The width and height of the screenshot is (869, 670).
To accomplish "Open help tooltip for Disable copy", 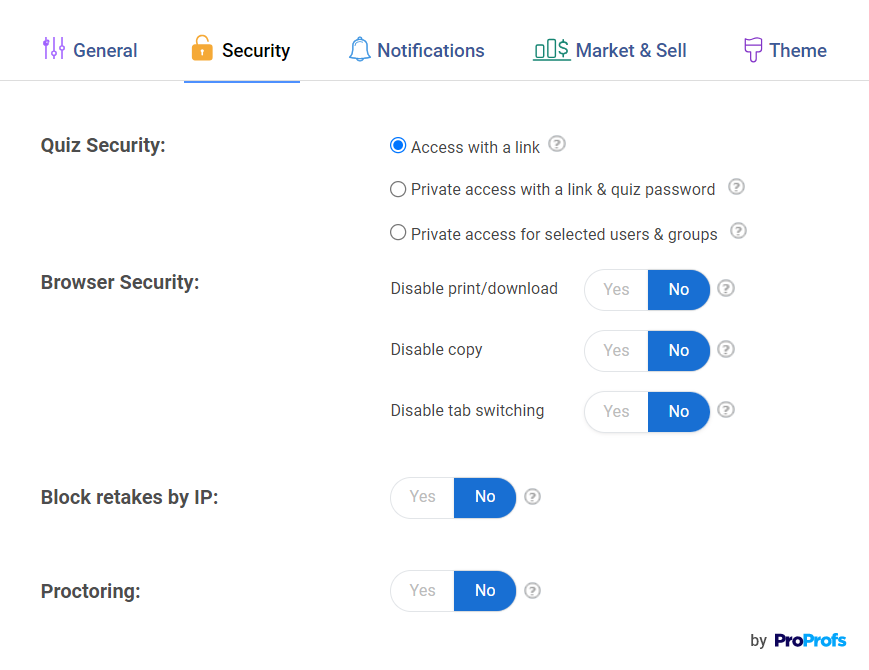I will (x=726, y=349).
